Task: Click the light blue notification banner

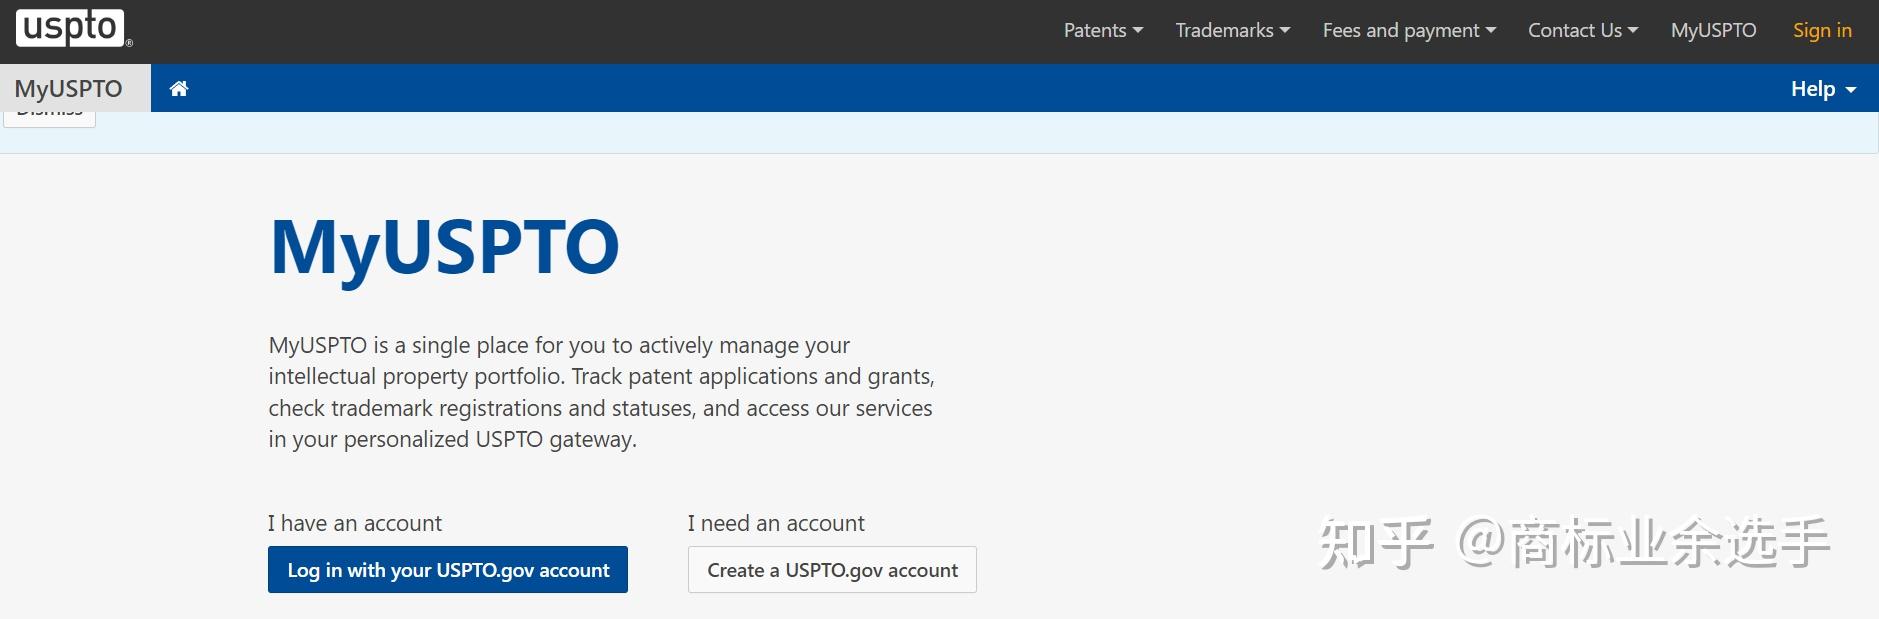Action: (x=900, y=133)
